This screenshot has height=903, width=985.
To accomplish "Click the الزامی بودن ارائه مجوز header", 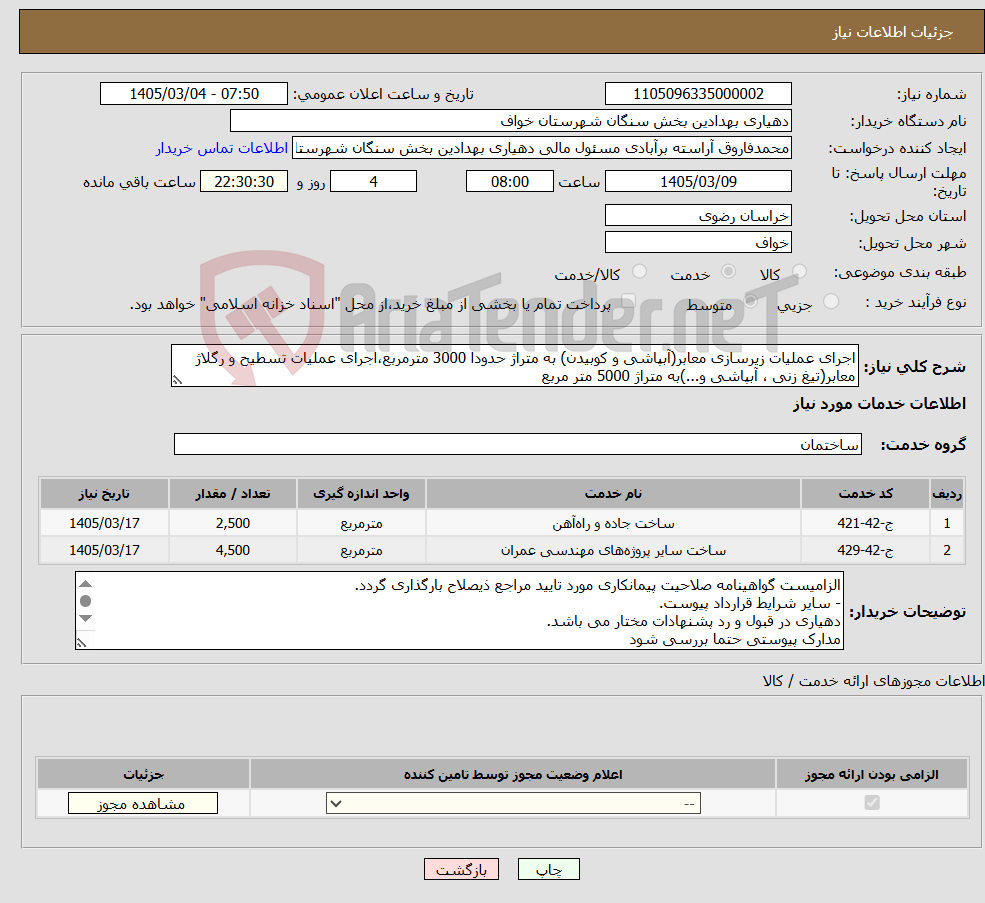I will coord(871,774).
